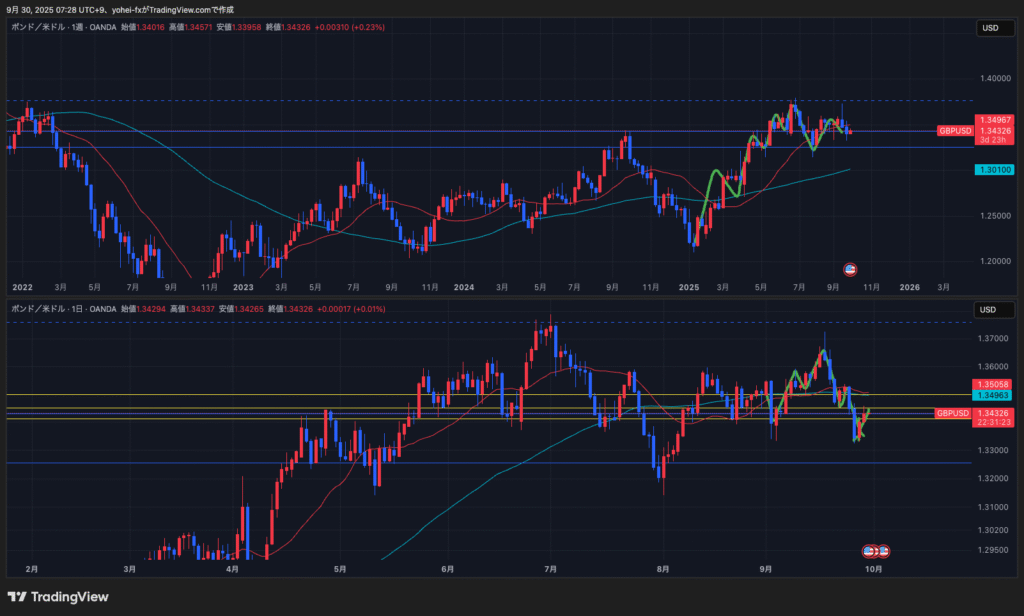Screen dimensions: 1024x616
Task: Click the economic event flag on weekly chart
Action: tap(850, 269)
